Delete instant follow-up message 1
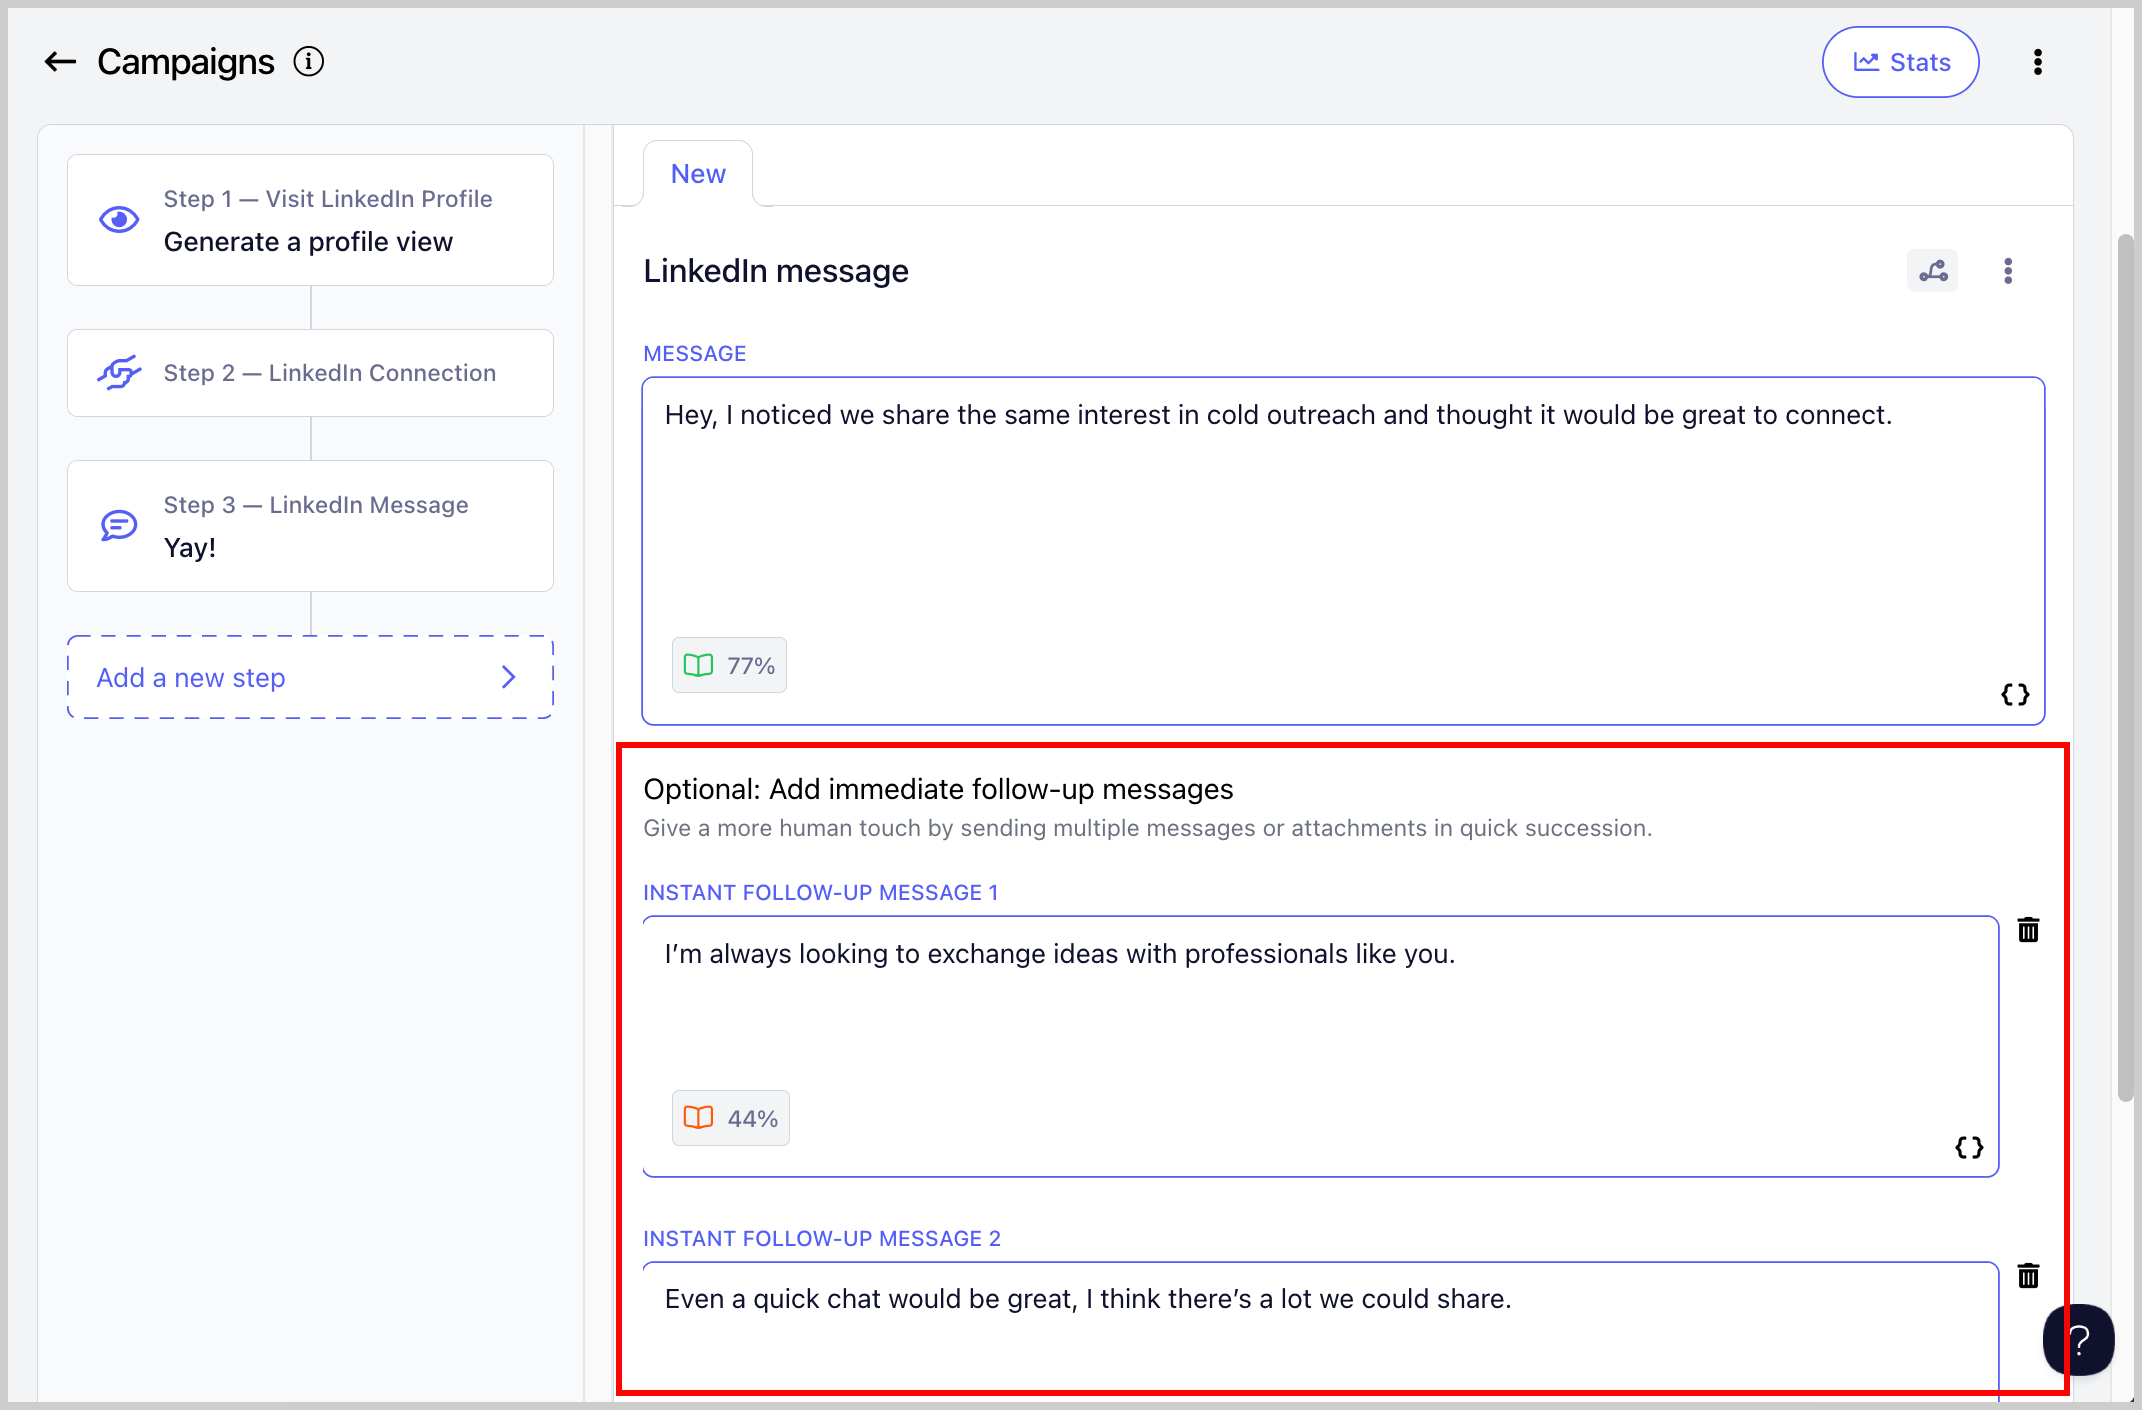The height and width of the screenshot is (1410, 2142). pyautogui.click(x=2028, y=930)
